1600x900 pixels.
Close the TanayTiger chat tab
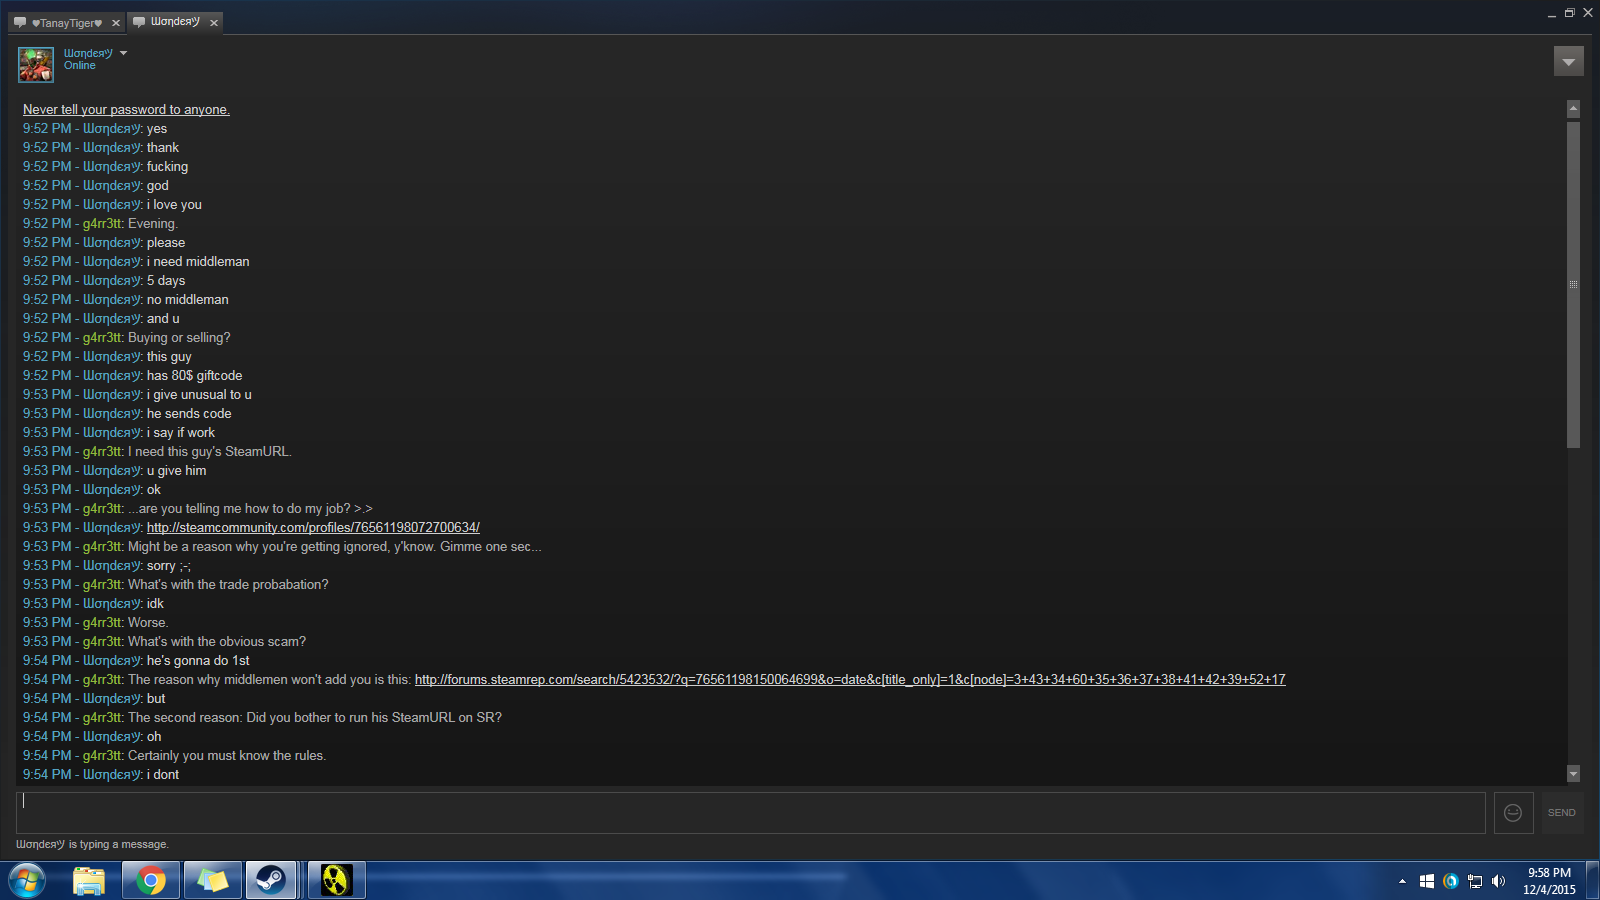point(115,23)
